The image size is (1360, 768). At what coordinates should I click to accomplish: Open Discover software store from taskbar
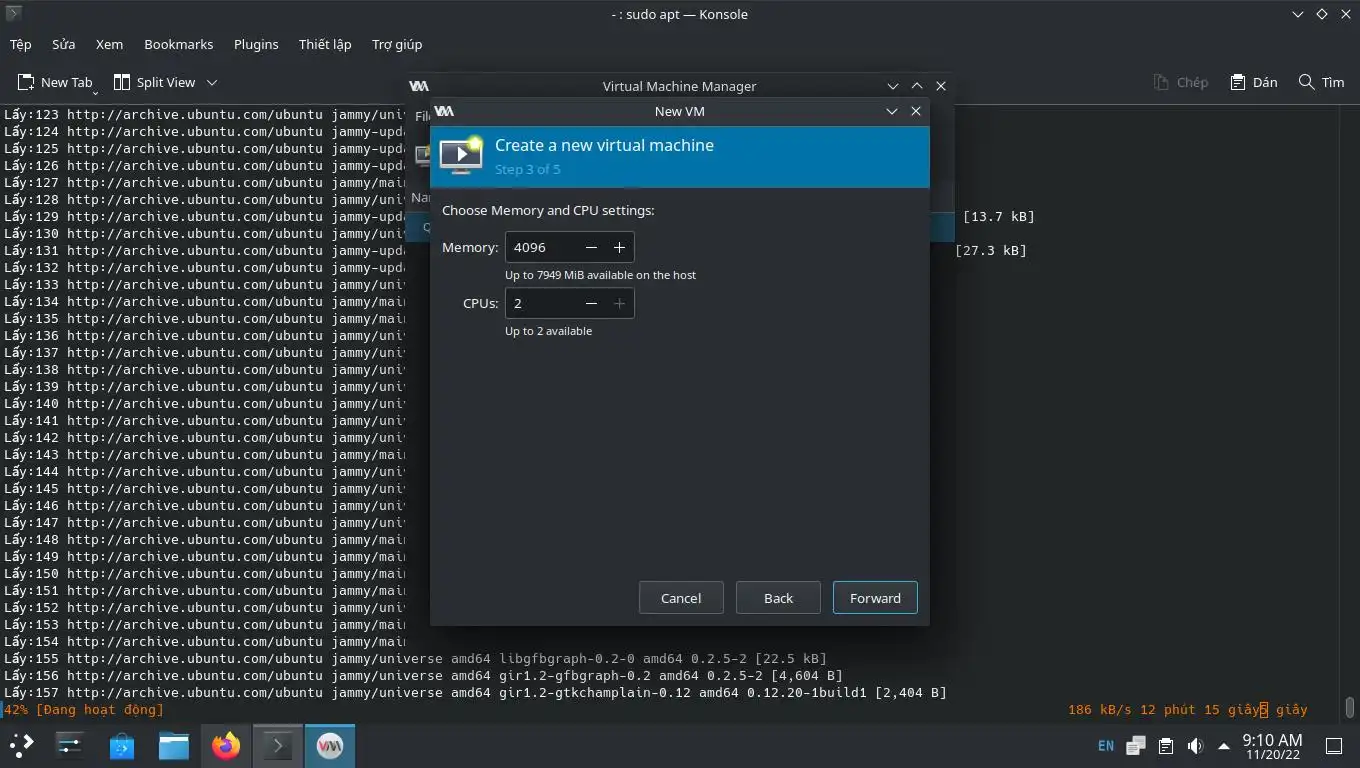tap(122, 745)
